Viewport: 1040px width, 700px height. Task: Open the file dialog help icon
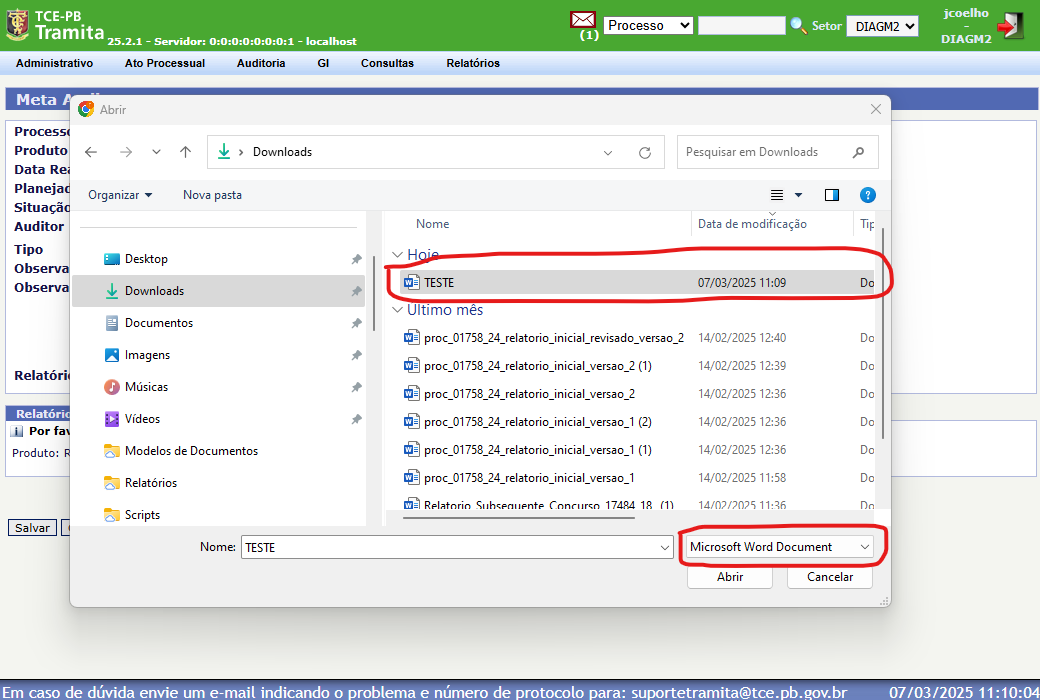(868, 195)
